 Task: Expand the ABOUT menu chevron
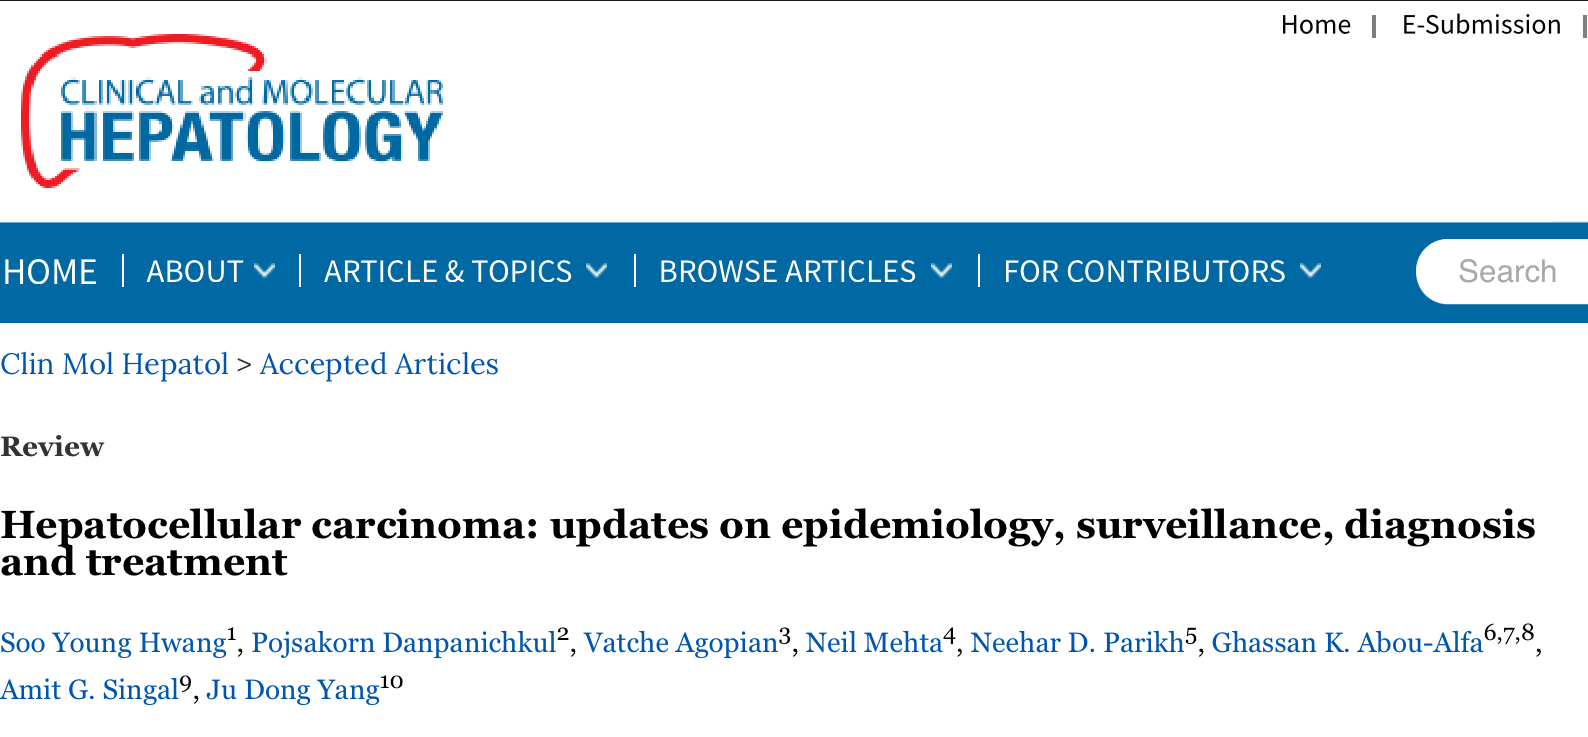[265, 271]
